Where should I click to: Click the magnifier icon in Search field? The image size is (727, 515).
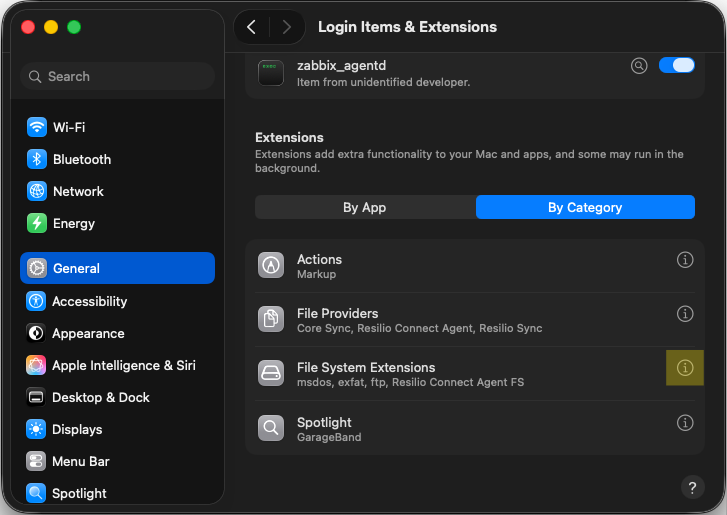pyautogui.click(x=35, y=76)
